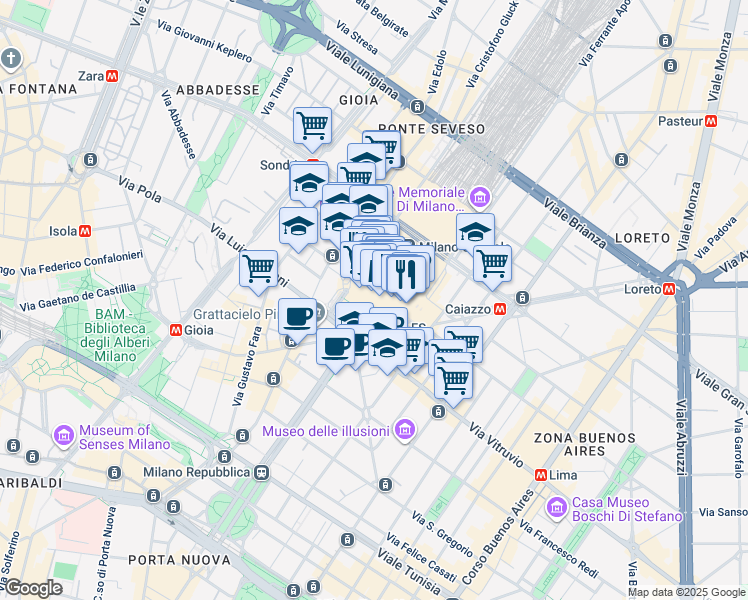Image resolution: width=748 pixels, height=600 pixels.
Task: Click the church cross icon near Fontana
Action: click(x=10, y=60)
